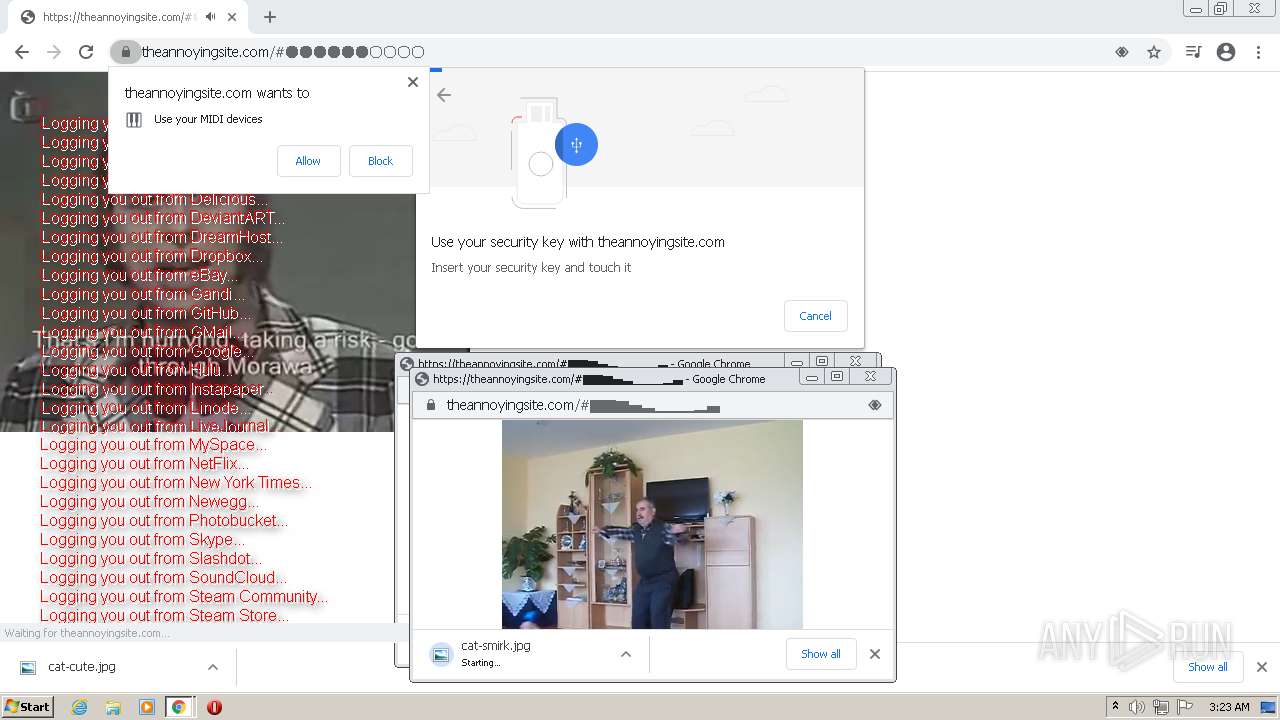Open the volume control in the tray
1280x720 pixels.
(x=1137, y=707)
